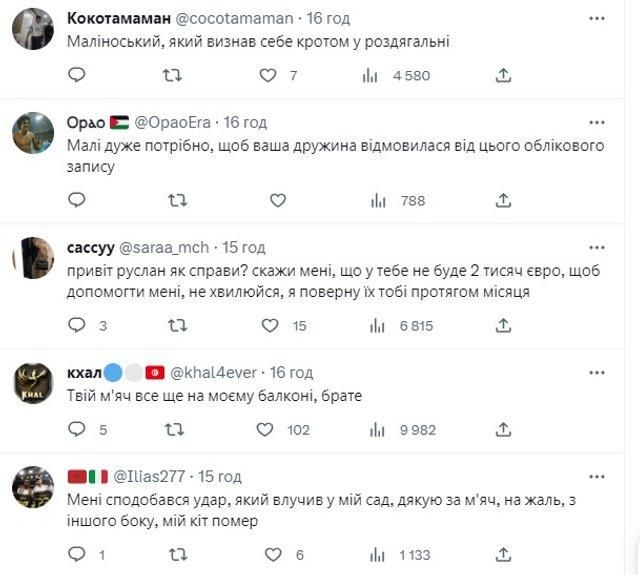
Task: Open the сассуу user avatar
Action: pos(33,258)
